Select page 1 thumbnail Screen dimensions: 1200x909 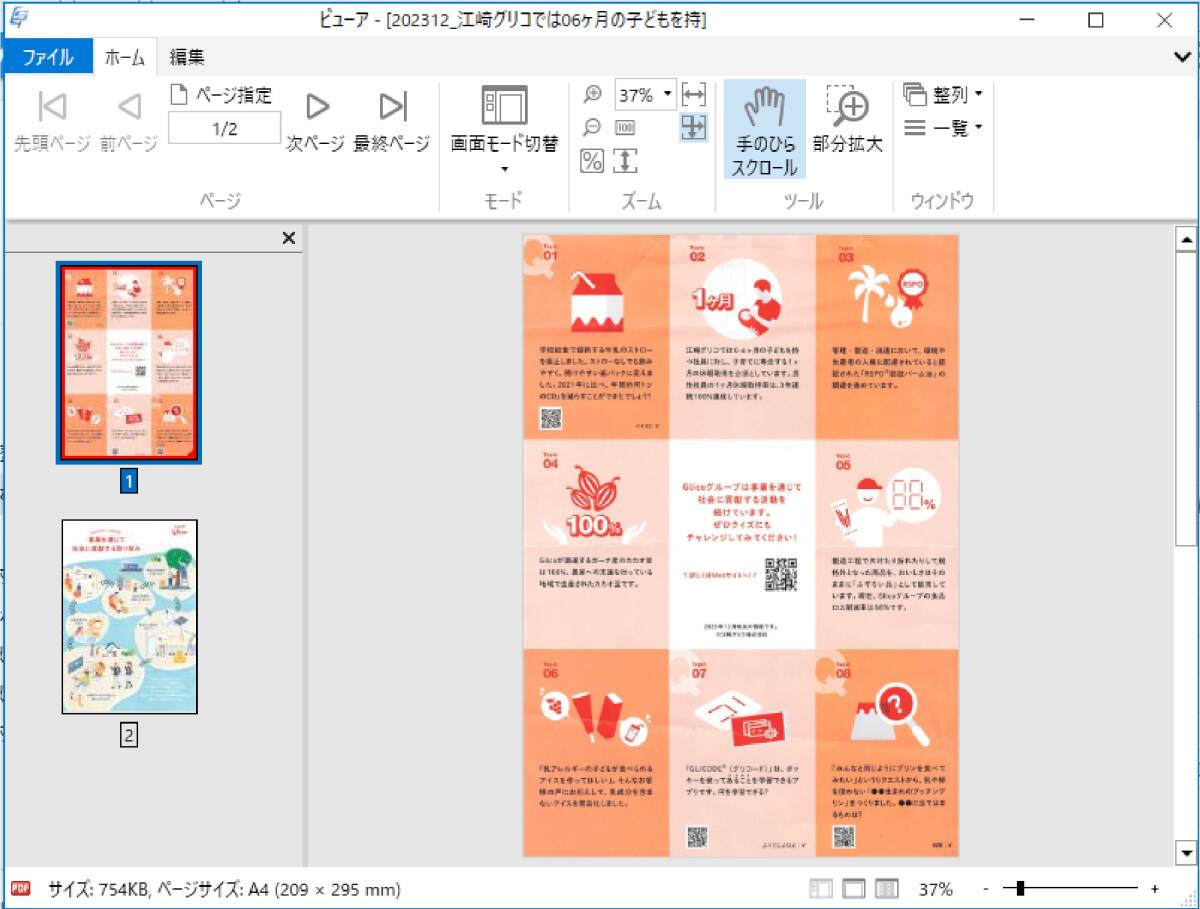129,363
